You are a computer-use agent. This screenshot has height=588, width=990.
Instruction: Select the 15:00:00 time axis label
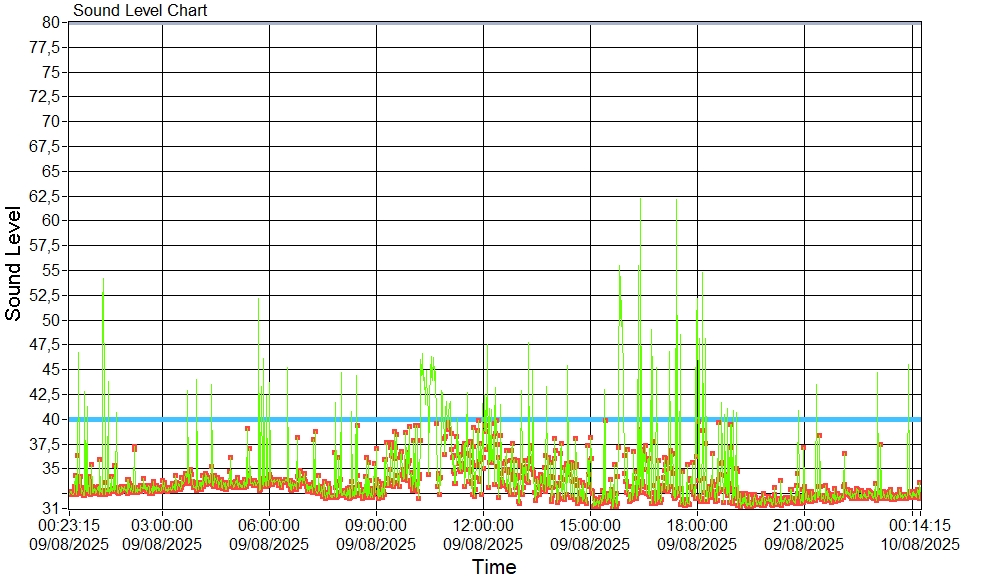[x=590, y=525]
